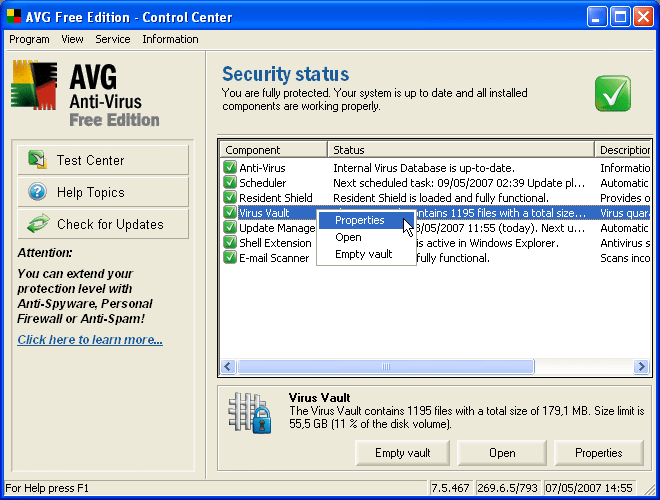660x500 pixels.
Task: Click the horizontal scrollbar thumb
Action: tap(386, 366)
